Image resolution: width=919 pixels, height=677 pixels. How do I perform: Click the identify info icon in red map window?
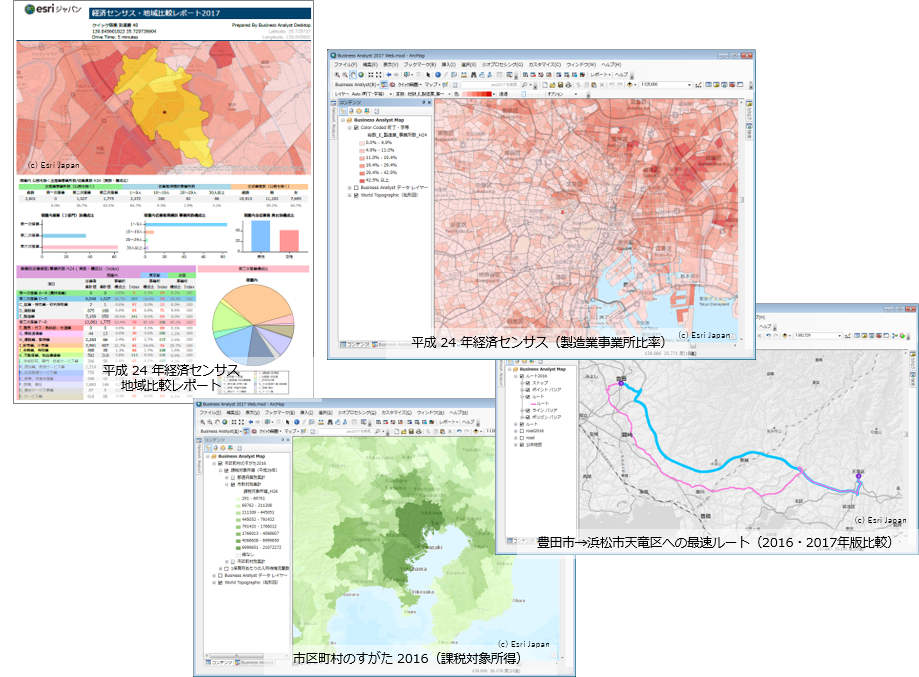[x=437, y=75]
